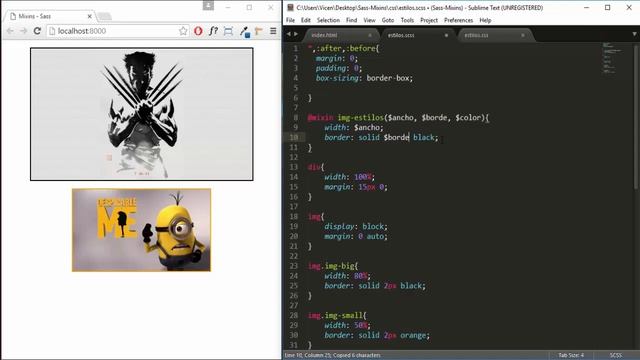
Task: Open SCSS syntax selector in status bar
Action: [616, 355]
